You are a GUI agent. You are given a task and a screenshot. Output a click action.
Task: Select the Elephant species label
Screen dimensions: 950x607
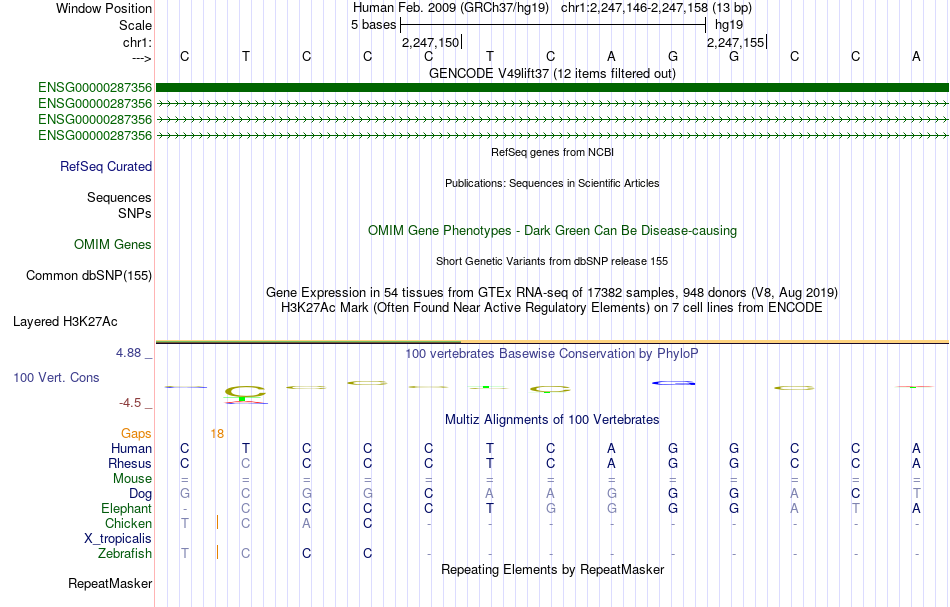126,508
